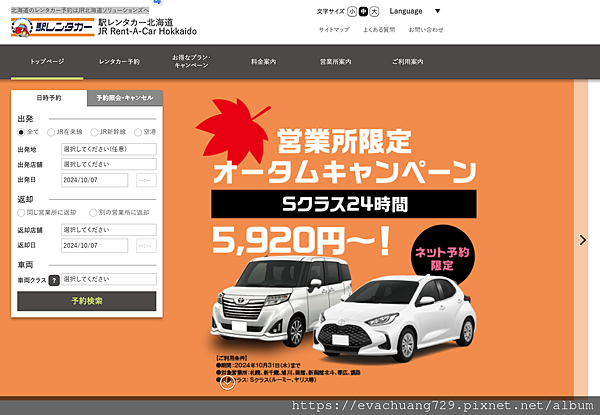The height and width of the screenshot is (415, 600).
Task: Click the 駅レンタカー logo
Action: coord(53,27)
